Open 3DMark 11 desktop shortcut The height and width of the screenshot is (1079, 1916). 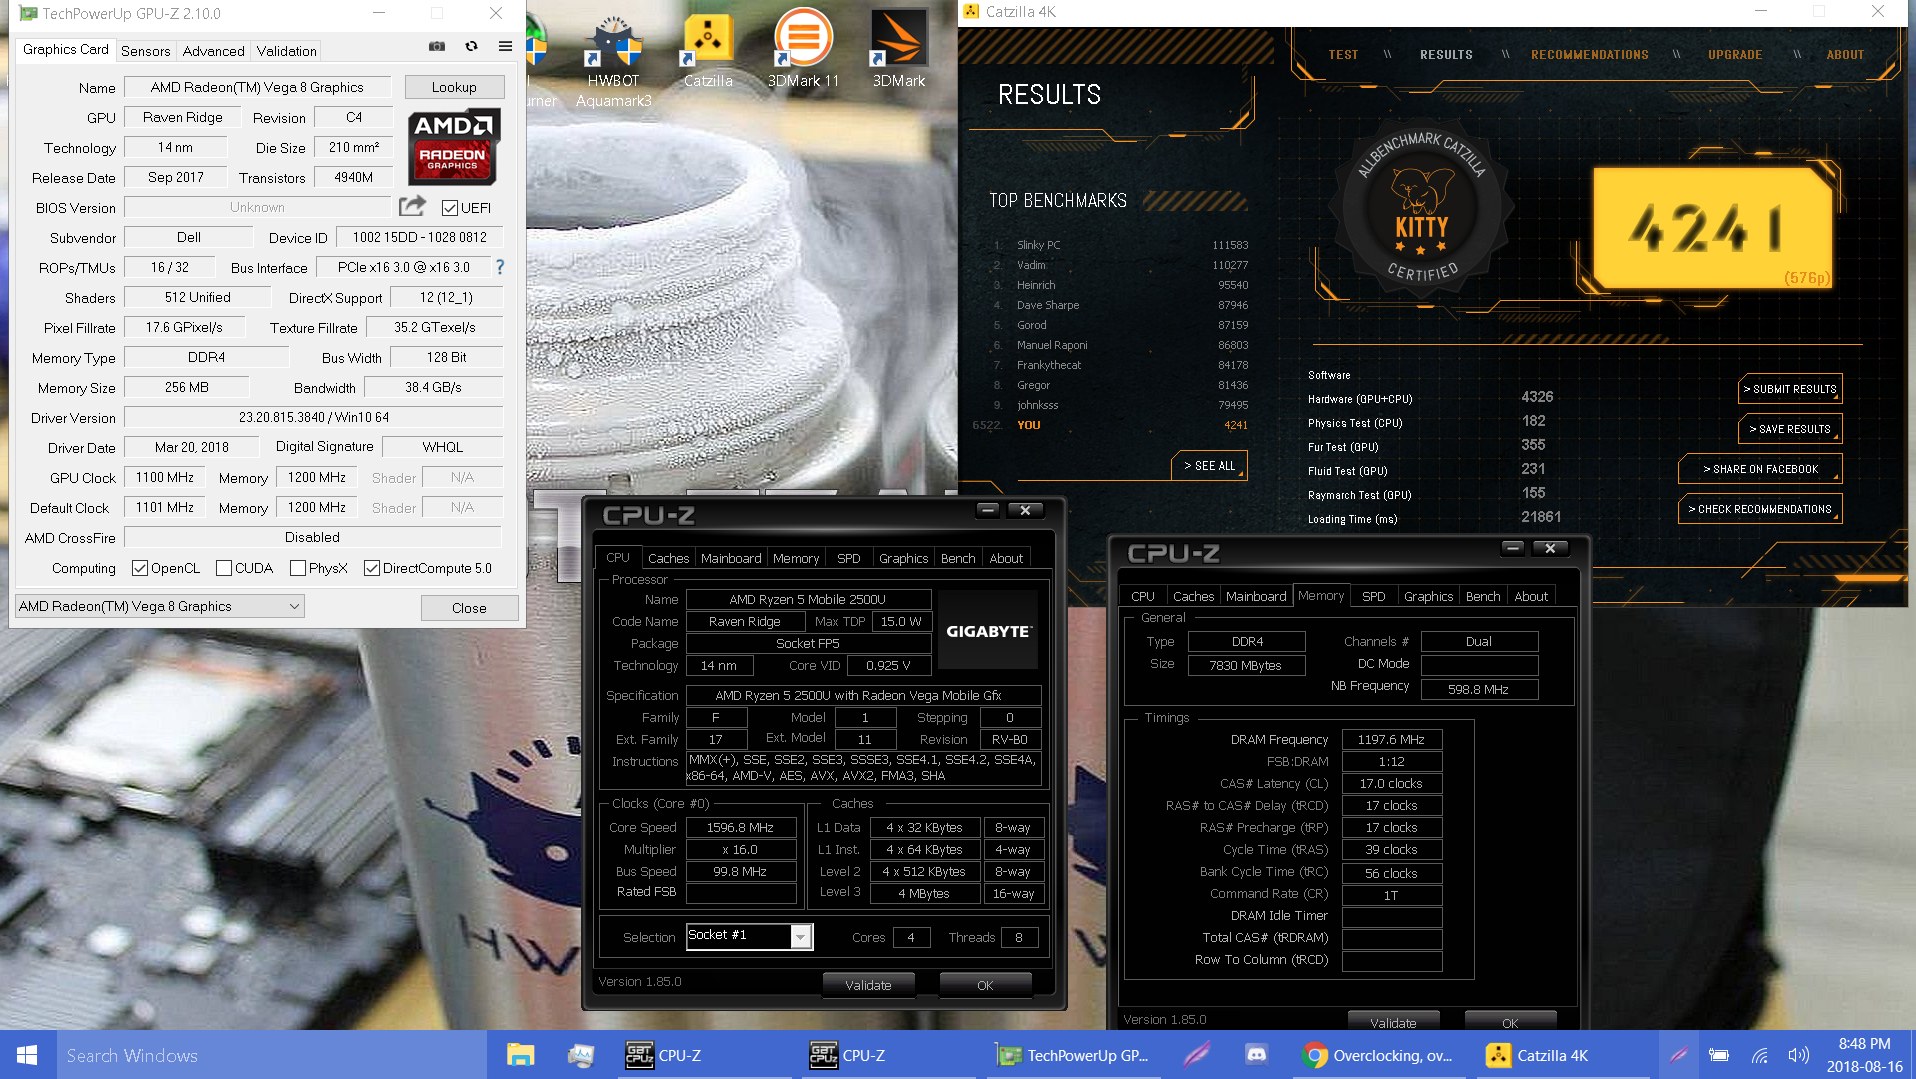(803, 50)
